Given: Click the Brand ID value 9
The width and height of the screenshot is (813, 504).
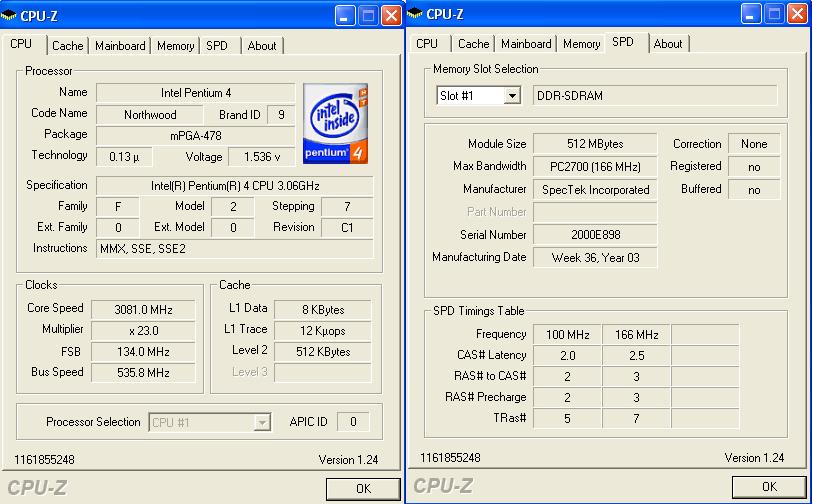Looking at the screenshot, I should pyautogui.click(x=281, y=115).
